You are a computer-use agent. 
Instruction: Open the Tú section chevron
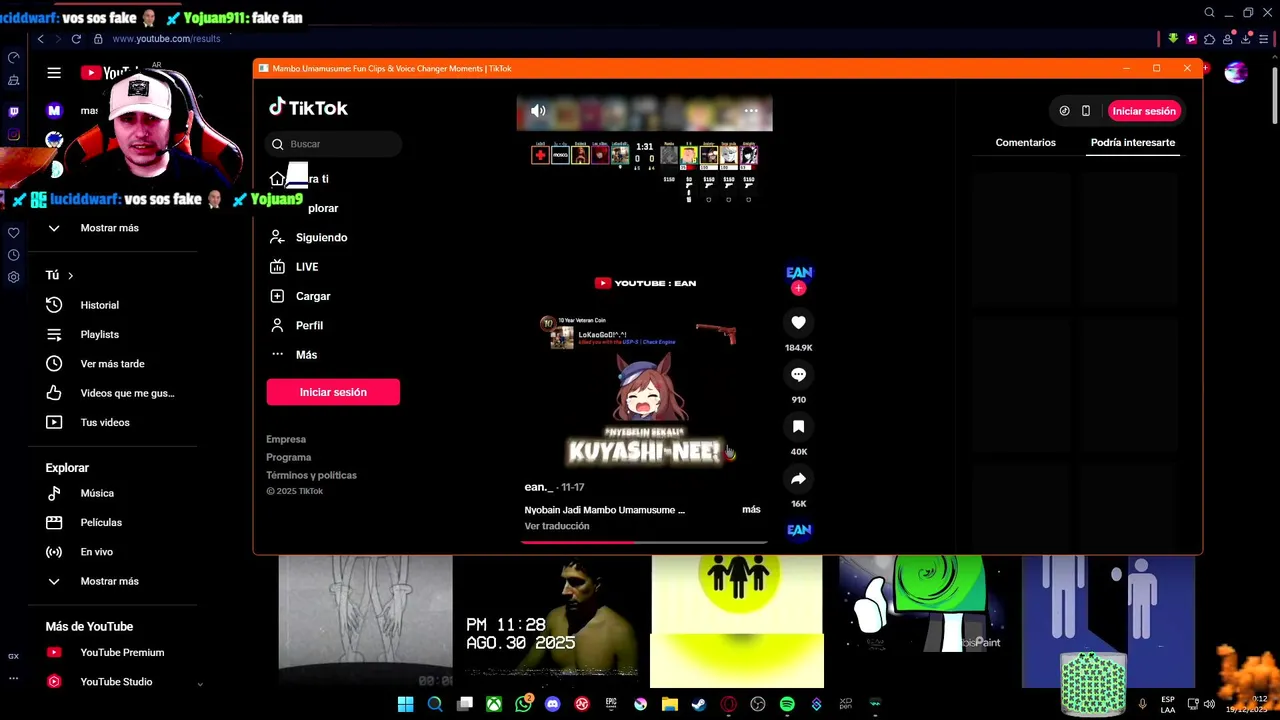click(70, 276)
